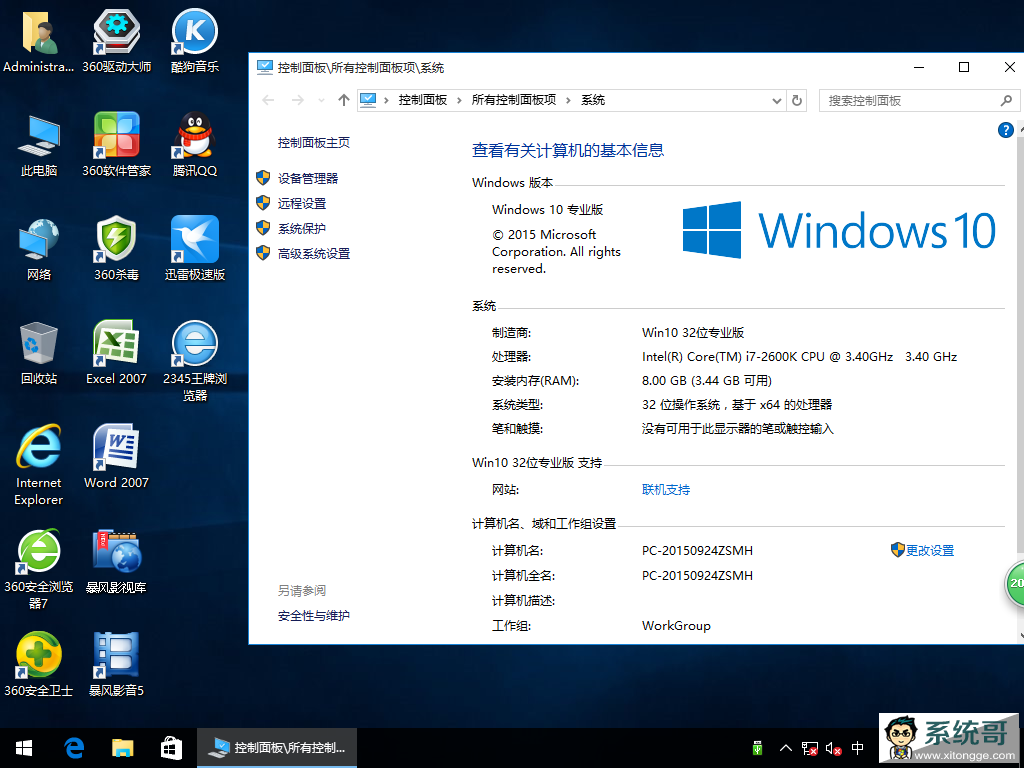Click the WorkGroup value text
The image size is (1024, 768).
676,626
